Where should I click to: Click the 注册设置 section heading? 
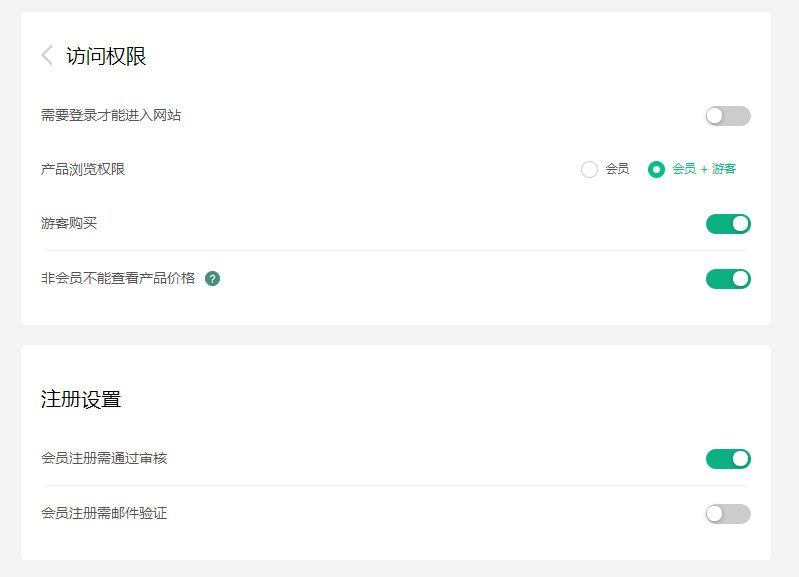81,399
